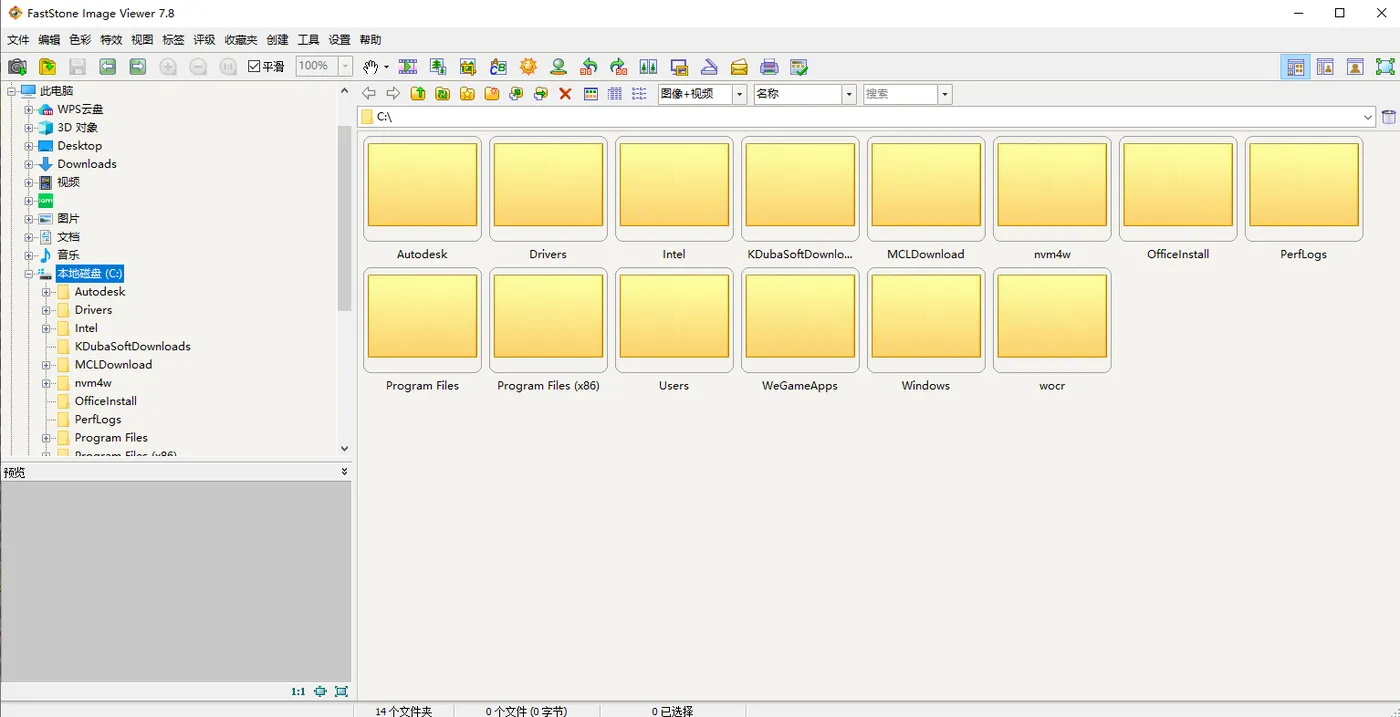Switch to thumbnails view icon
This screenshot has width=1400, height=717.
click(591, 94)
